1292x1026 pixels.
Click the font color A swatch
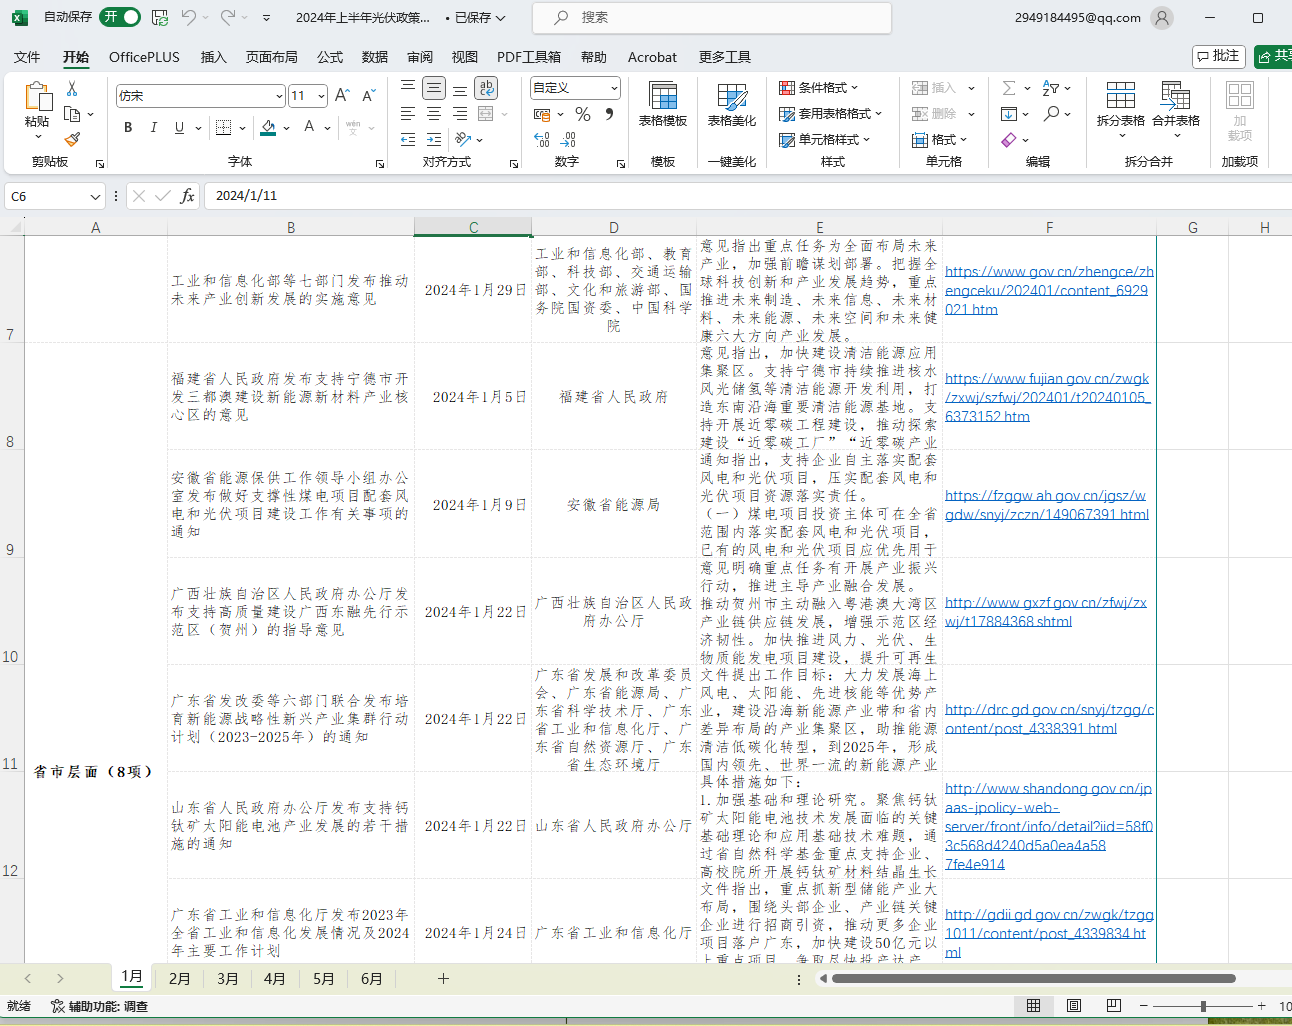pos(309,127)
